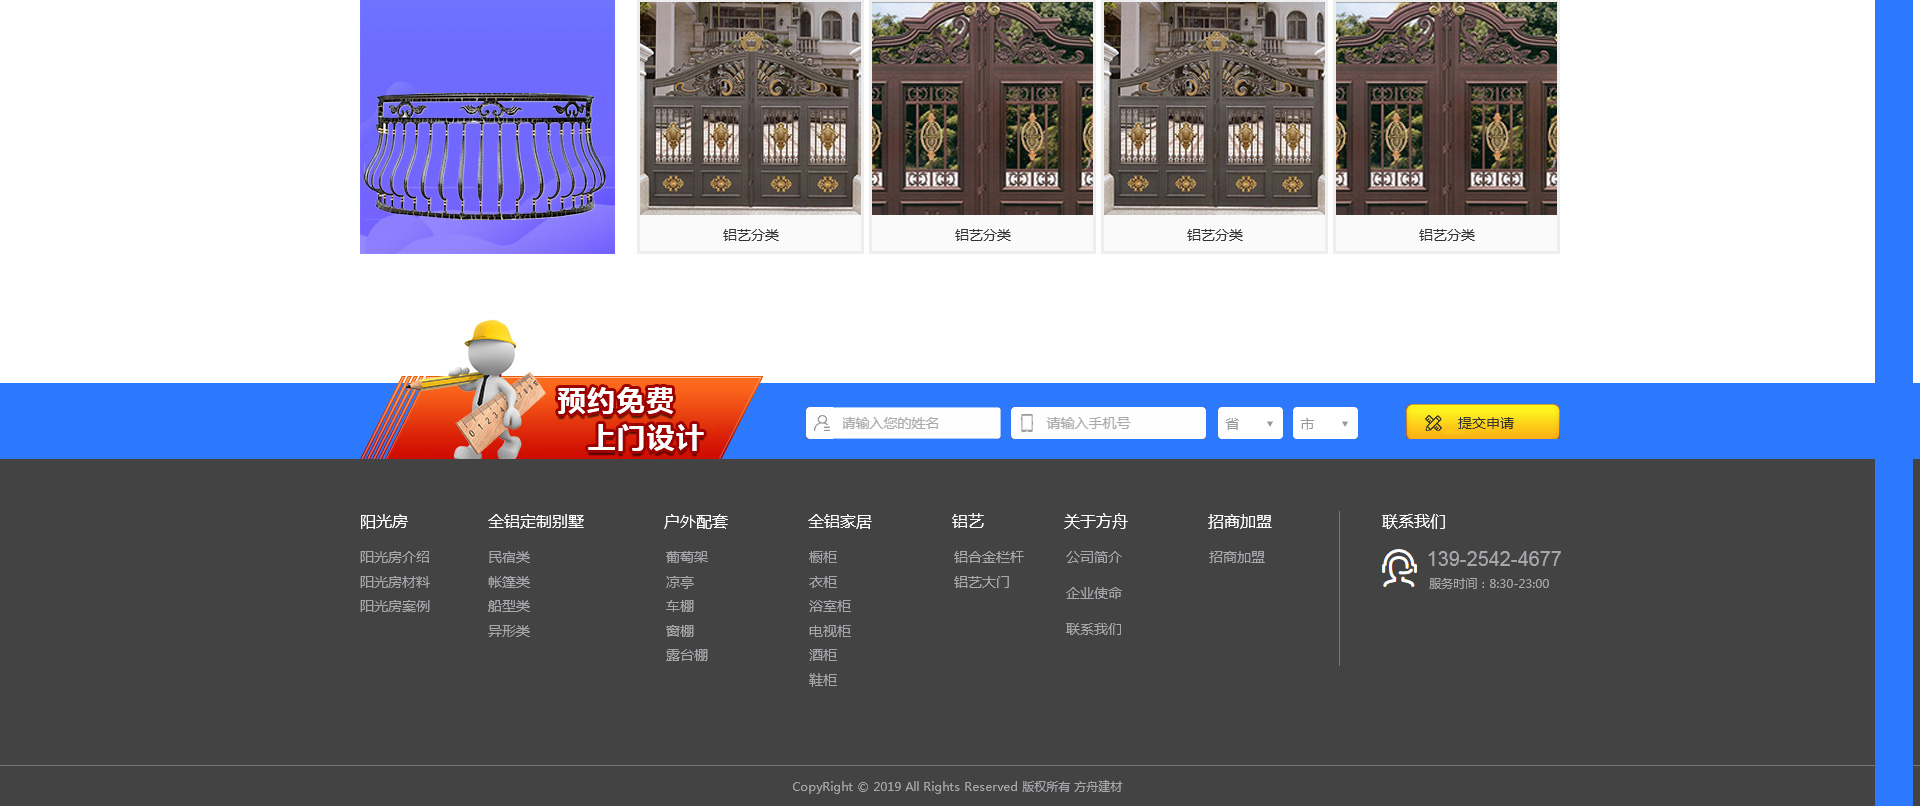The height and width of the screenshot is (806, 1920).
Task: Select the 阳光房 footer menu heading
Action: pyautogui.click(x=384, y=522)
